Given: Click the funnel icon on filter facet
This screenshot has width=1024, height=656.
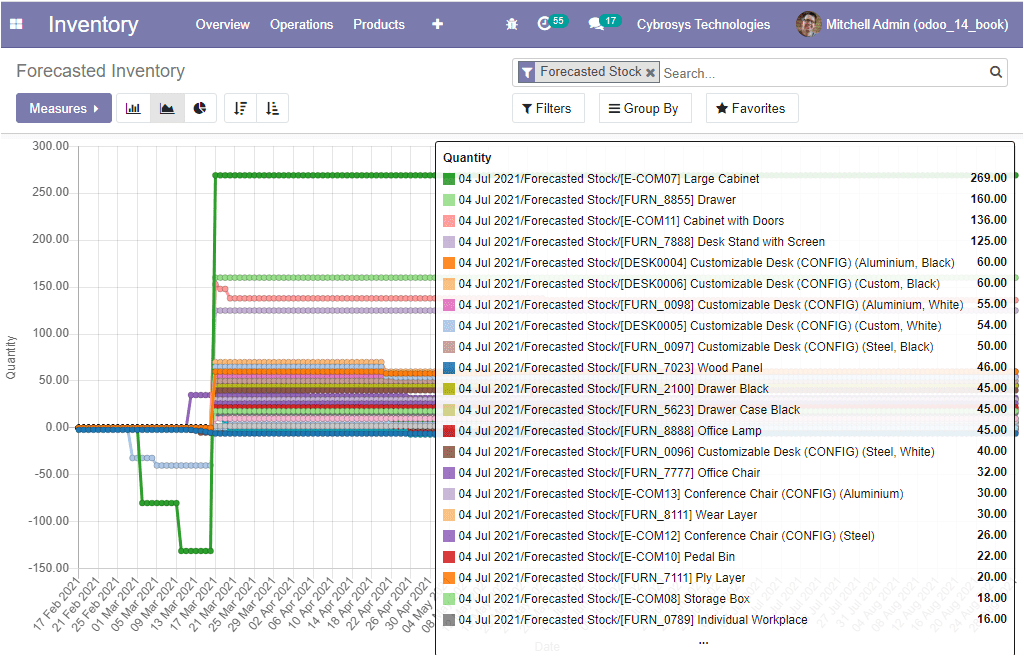Looking at the screenshot, I should pos(527,72).
